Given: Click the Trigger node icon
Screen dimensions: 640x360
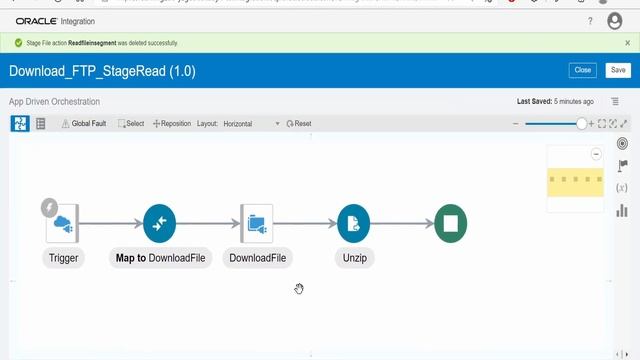Looking at the screenshot, I should (62, 223).
